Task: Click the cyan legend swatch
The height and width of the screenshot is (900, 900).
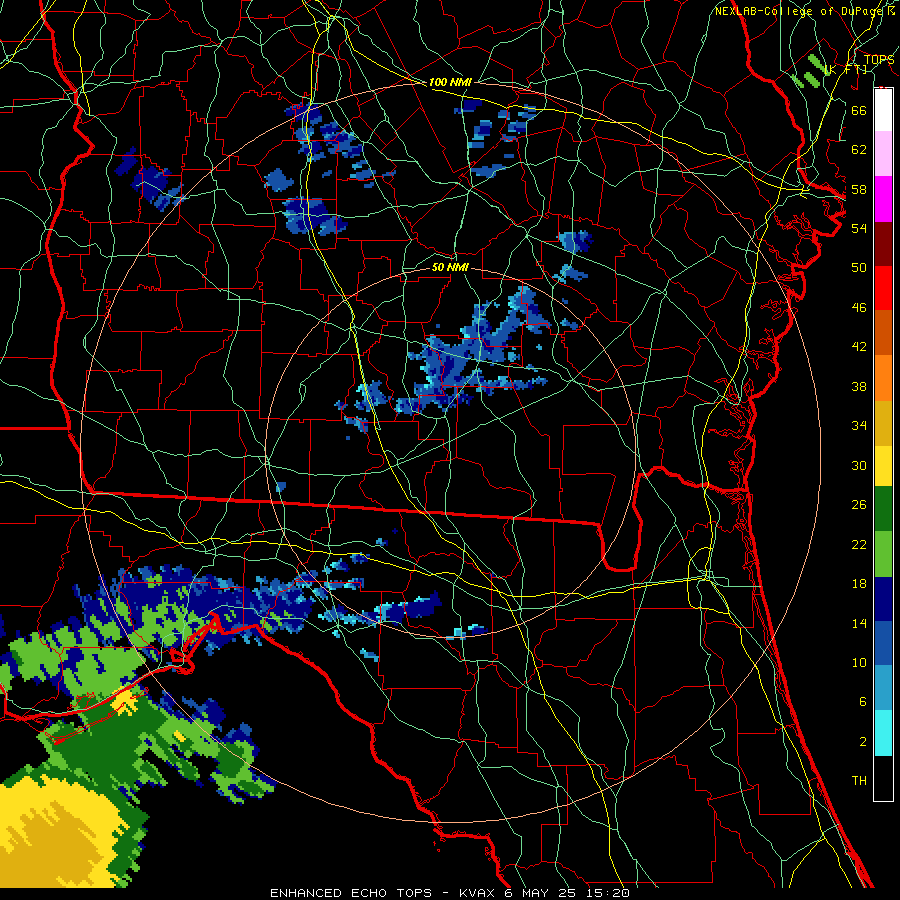Action: [883, 733]
